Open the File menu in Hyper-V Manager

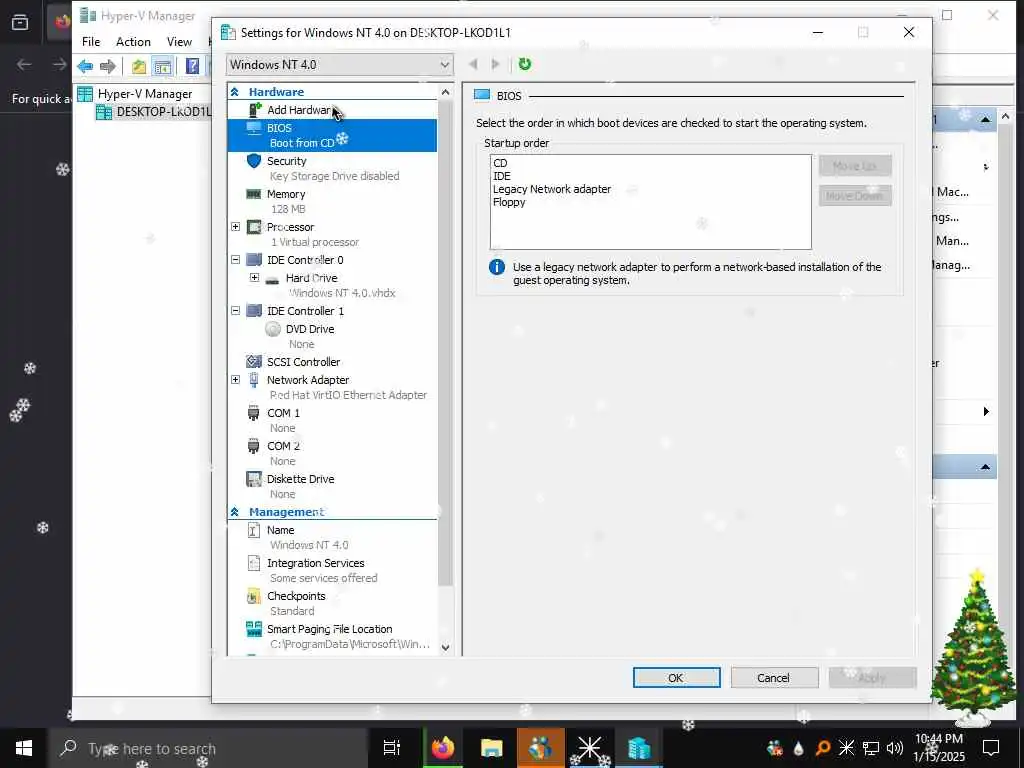(91, 42)
